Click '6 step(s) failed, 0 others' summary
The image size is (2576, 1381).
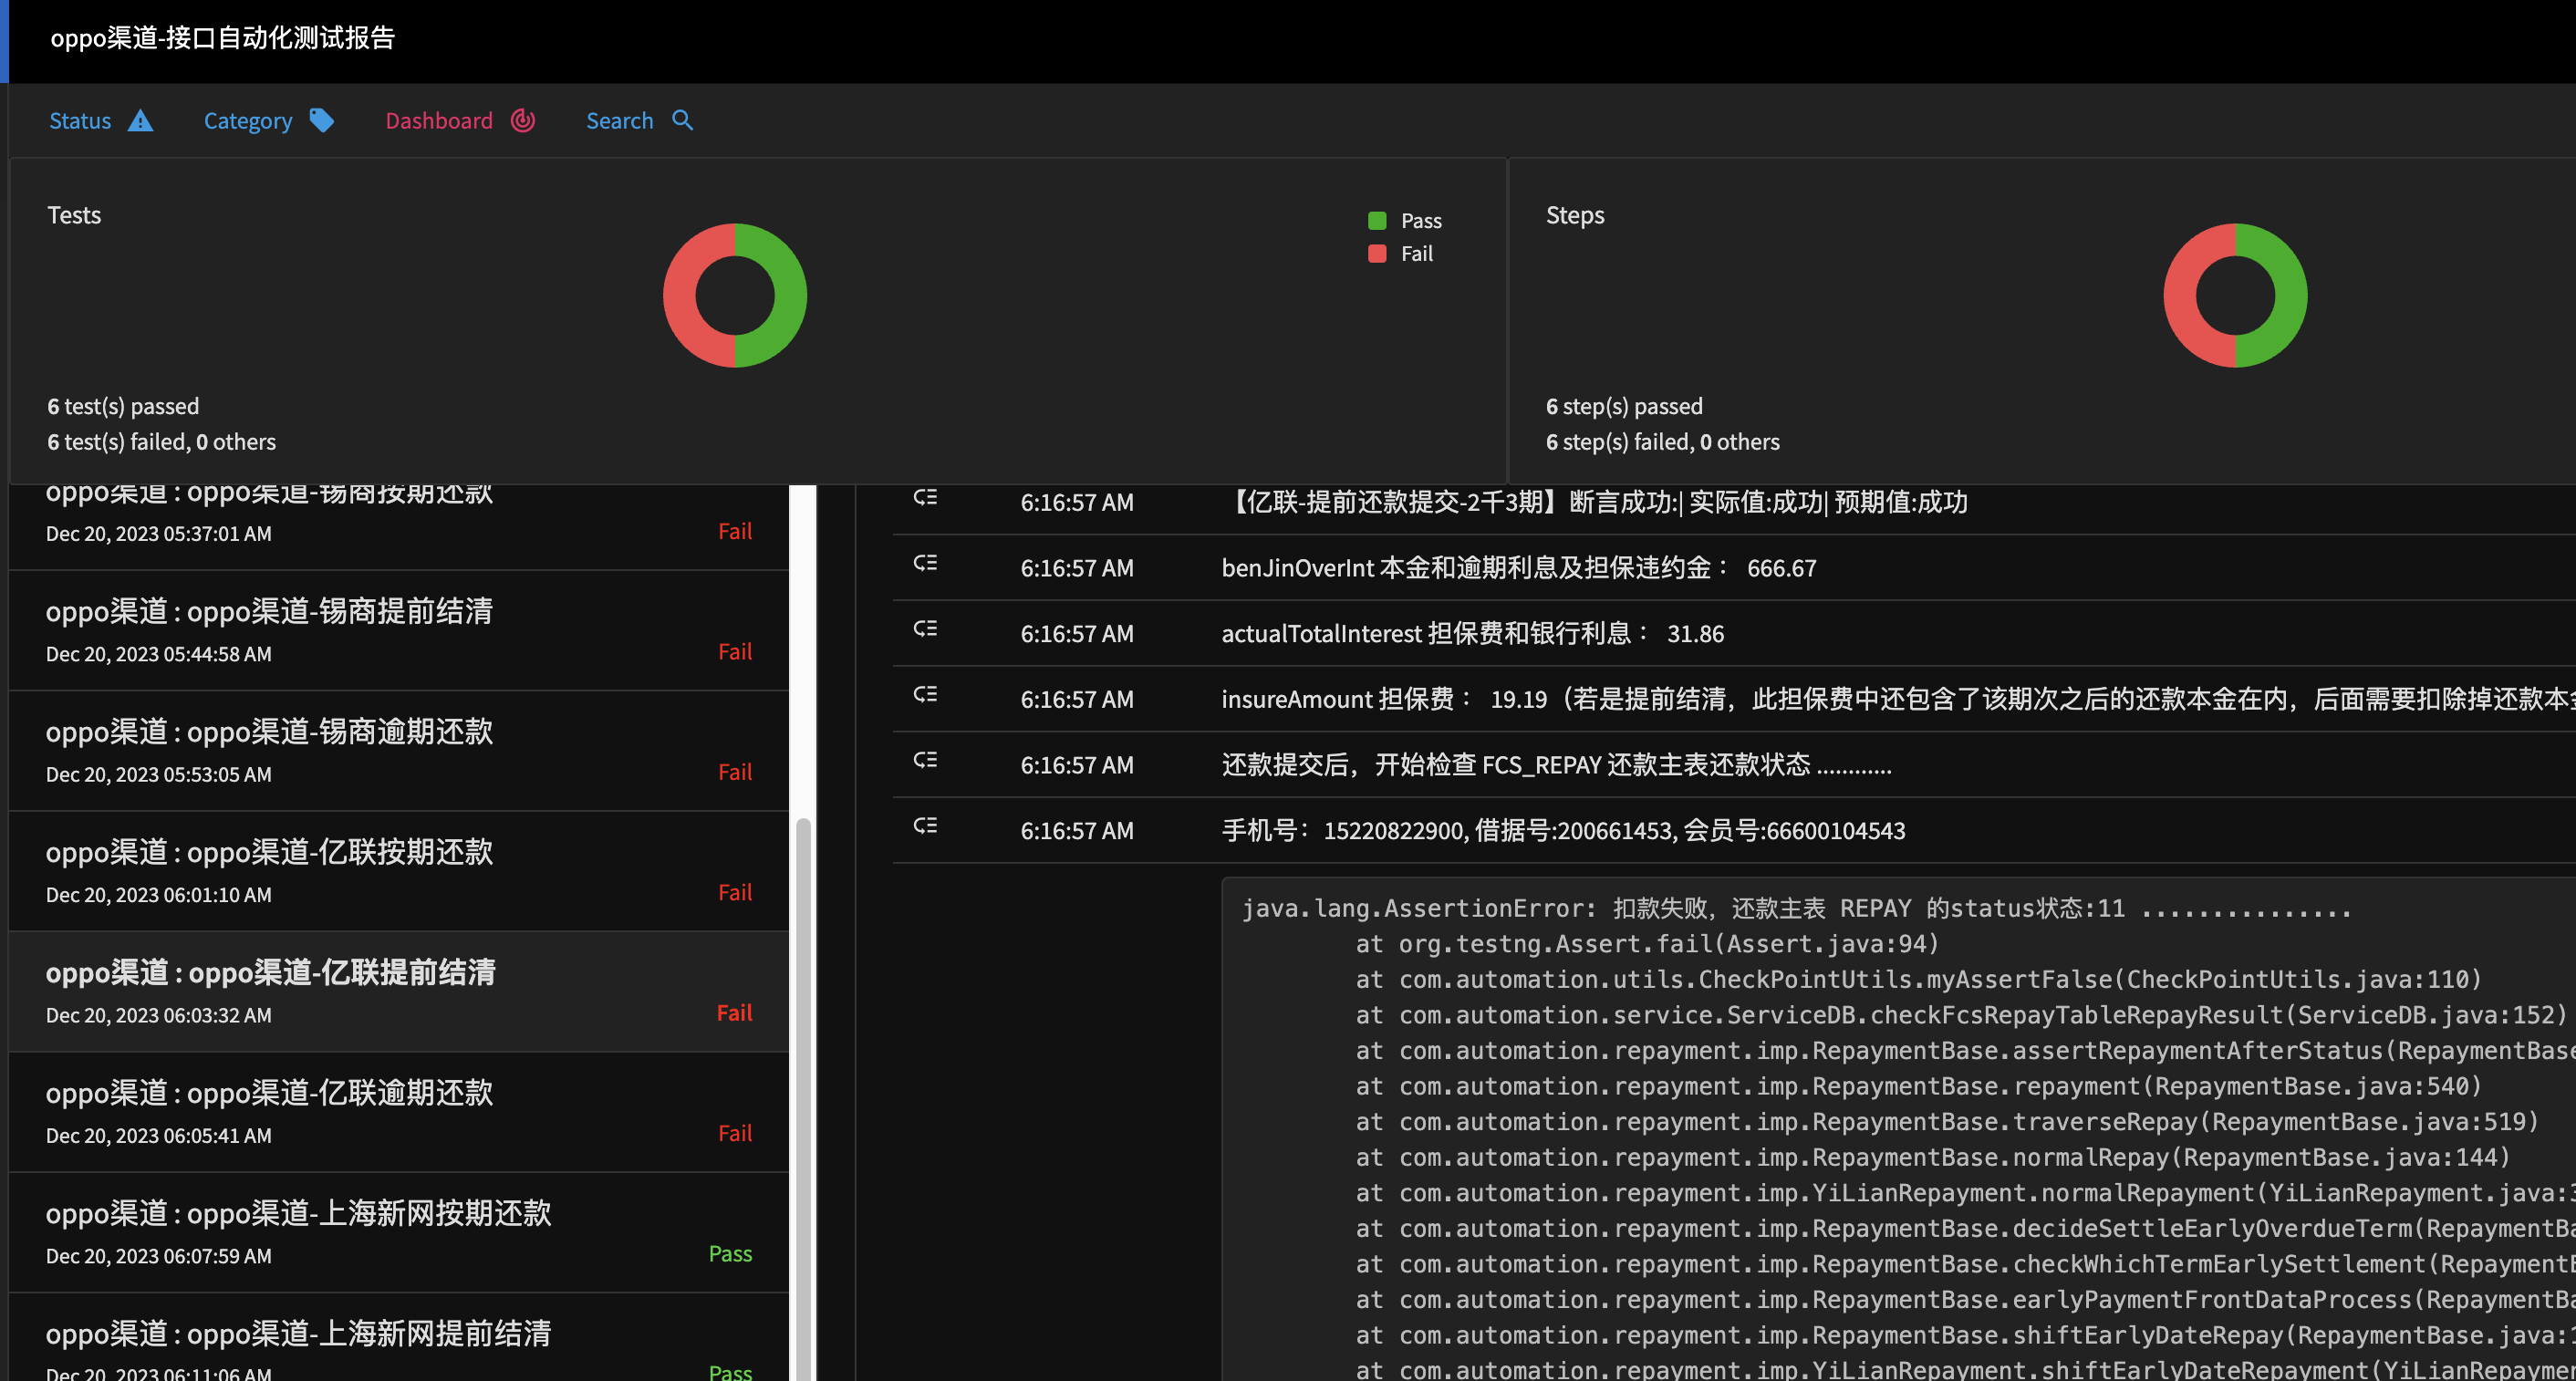(1662, 442)
